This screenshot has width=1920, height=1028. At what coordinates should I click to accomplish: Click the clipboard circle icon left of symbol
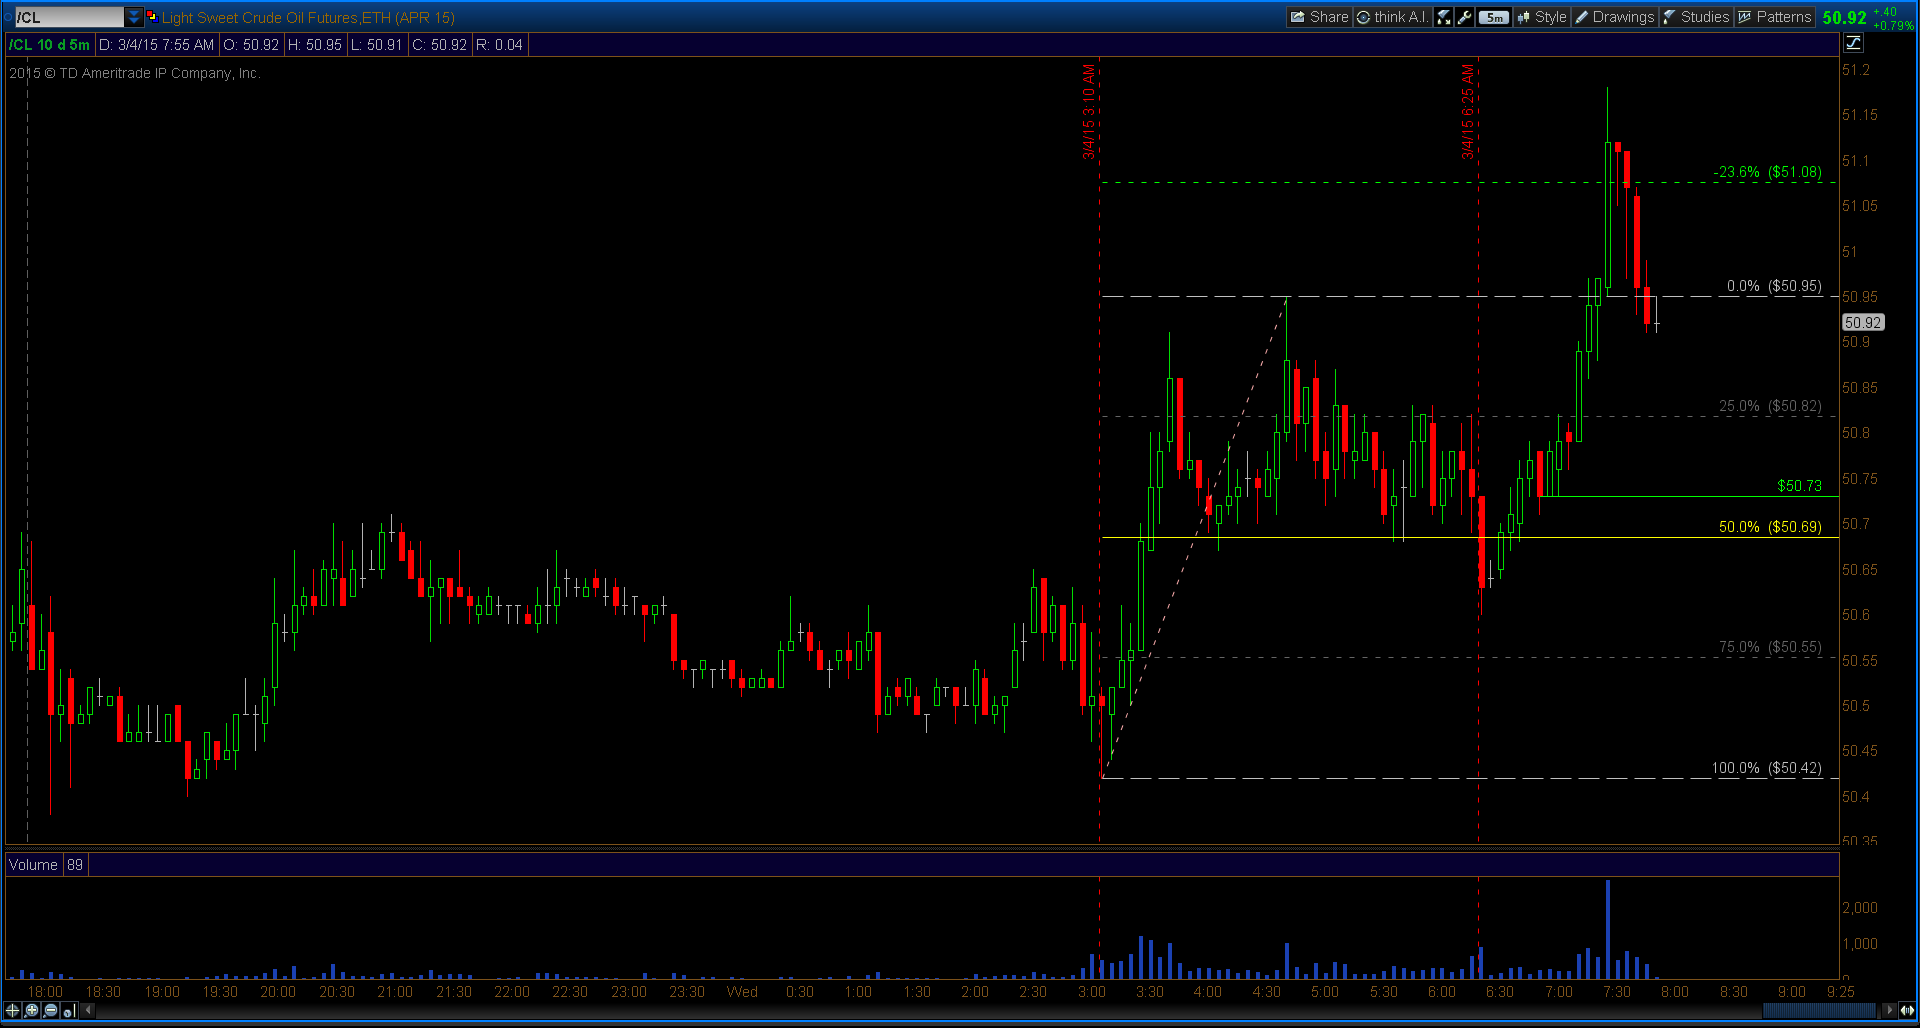point(9,17)
